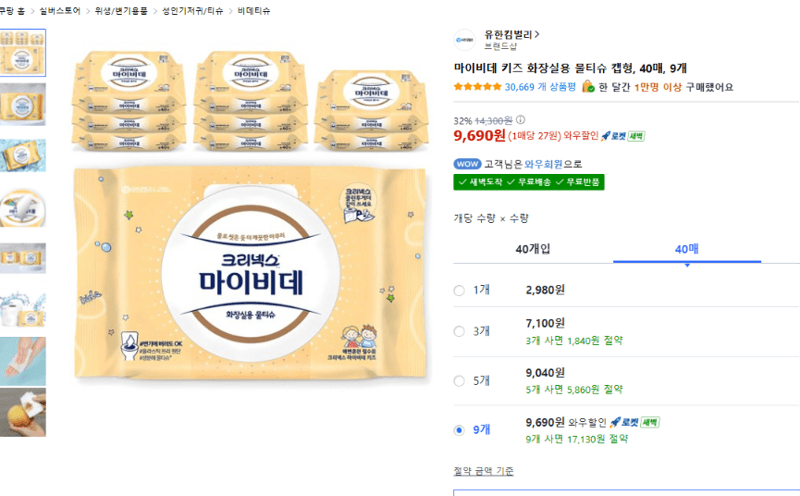Click the rocket 로켓 새벽 badge beside the main price

tap(622, 136)
